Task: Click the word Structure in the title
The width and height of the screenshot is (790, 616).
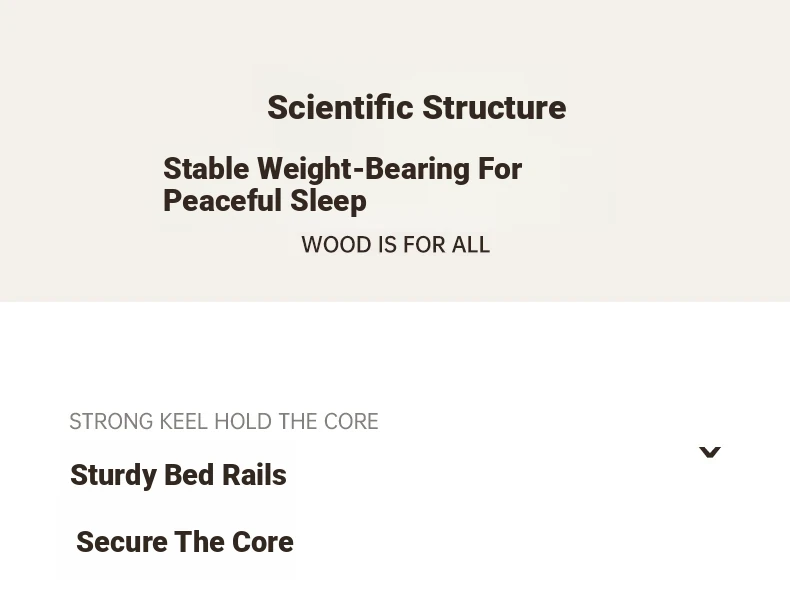Action: pyautogui.click(x=494, y=107)
